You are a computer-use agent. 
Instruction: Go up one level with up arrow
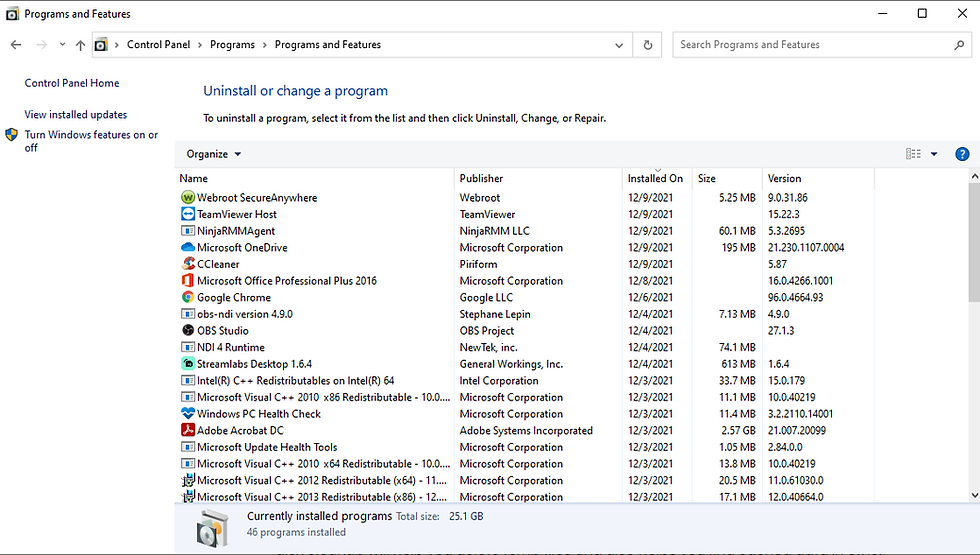80,45
